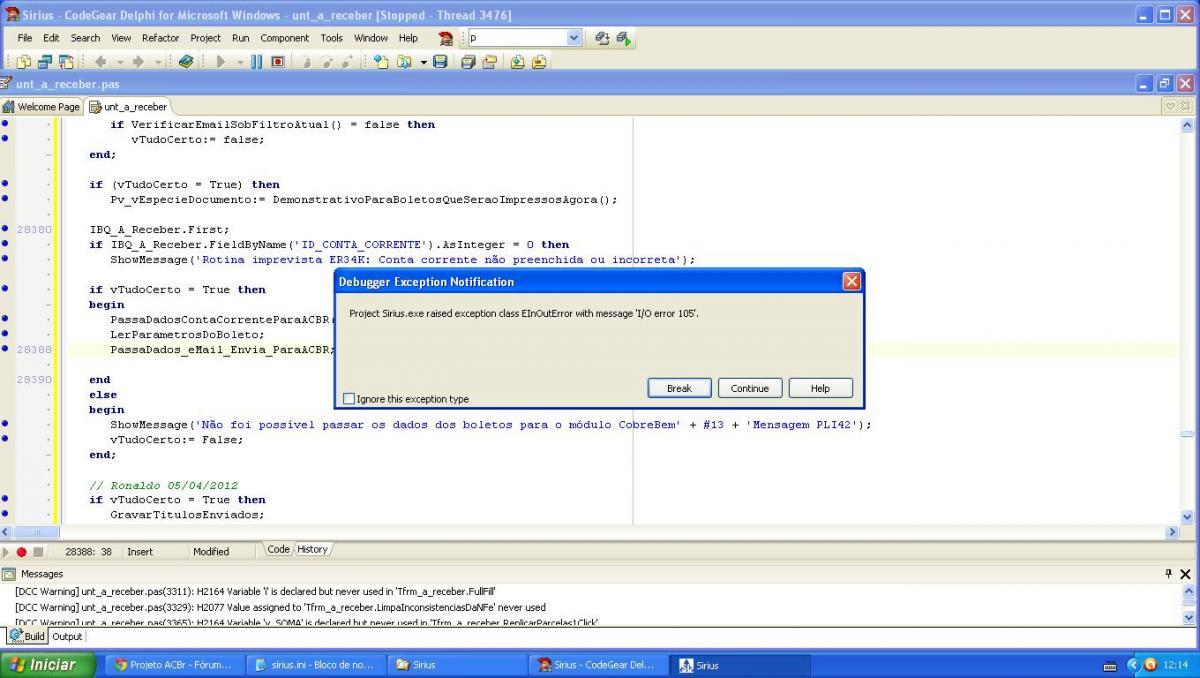
Task: Click the Break button in exception dialog
Action: coord(679,388)
